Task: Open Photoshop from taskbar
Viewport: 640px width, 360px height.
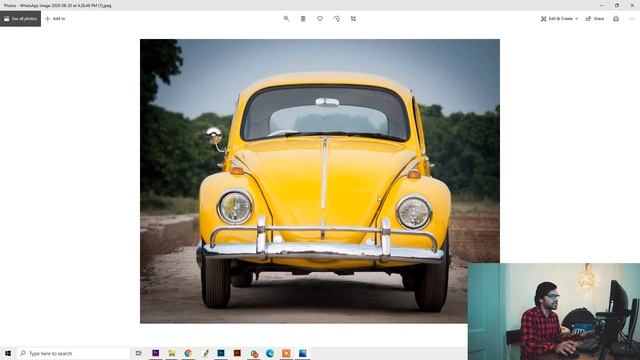Action: (221, 353)
